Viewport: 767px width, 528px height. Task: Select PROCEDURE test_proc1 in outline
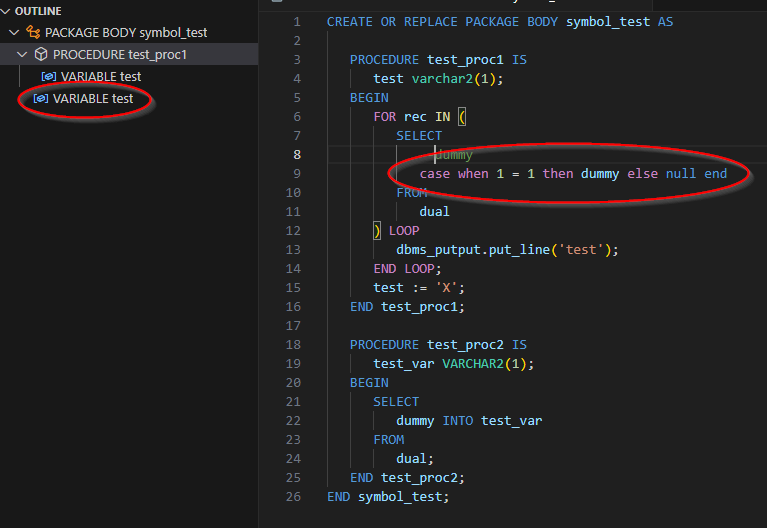(x=129, y=54)
